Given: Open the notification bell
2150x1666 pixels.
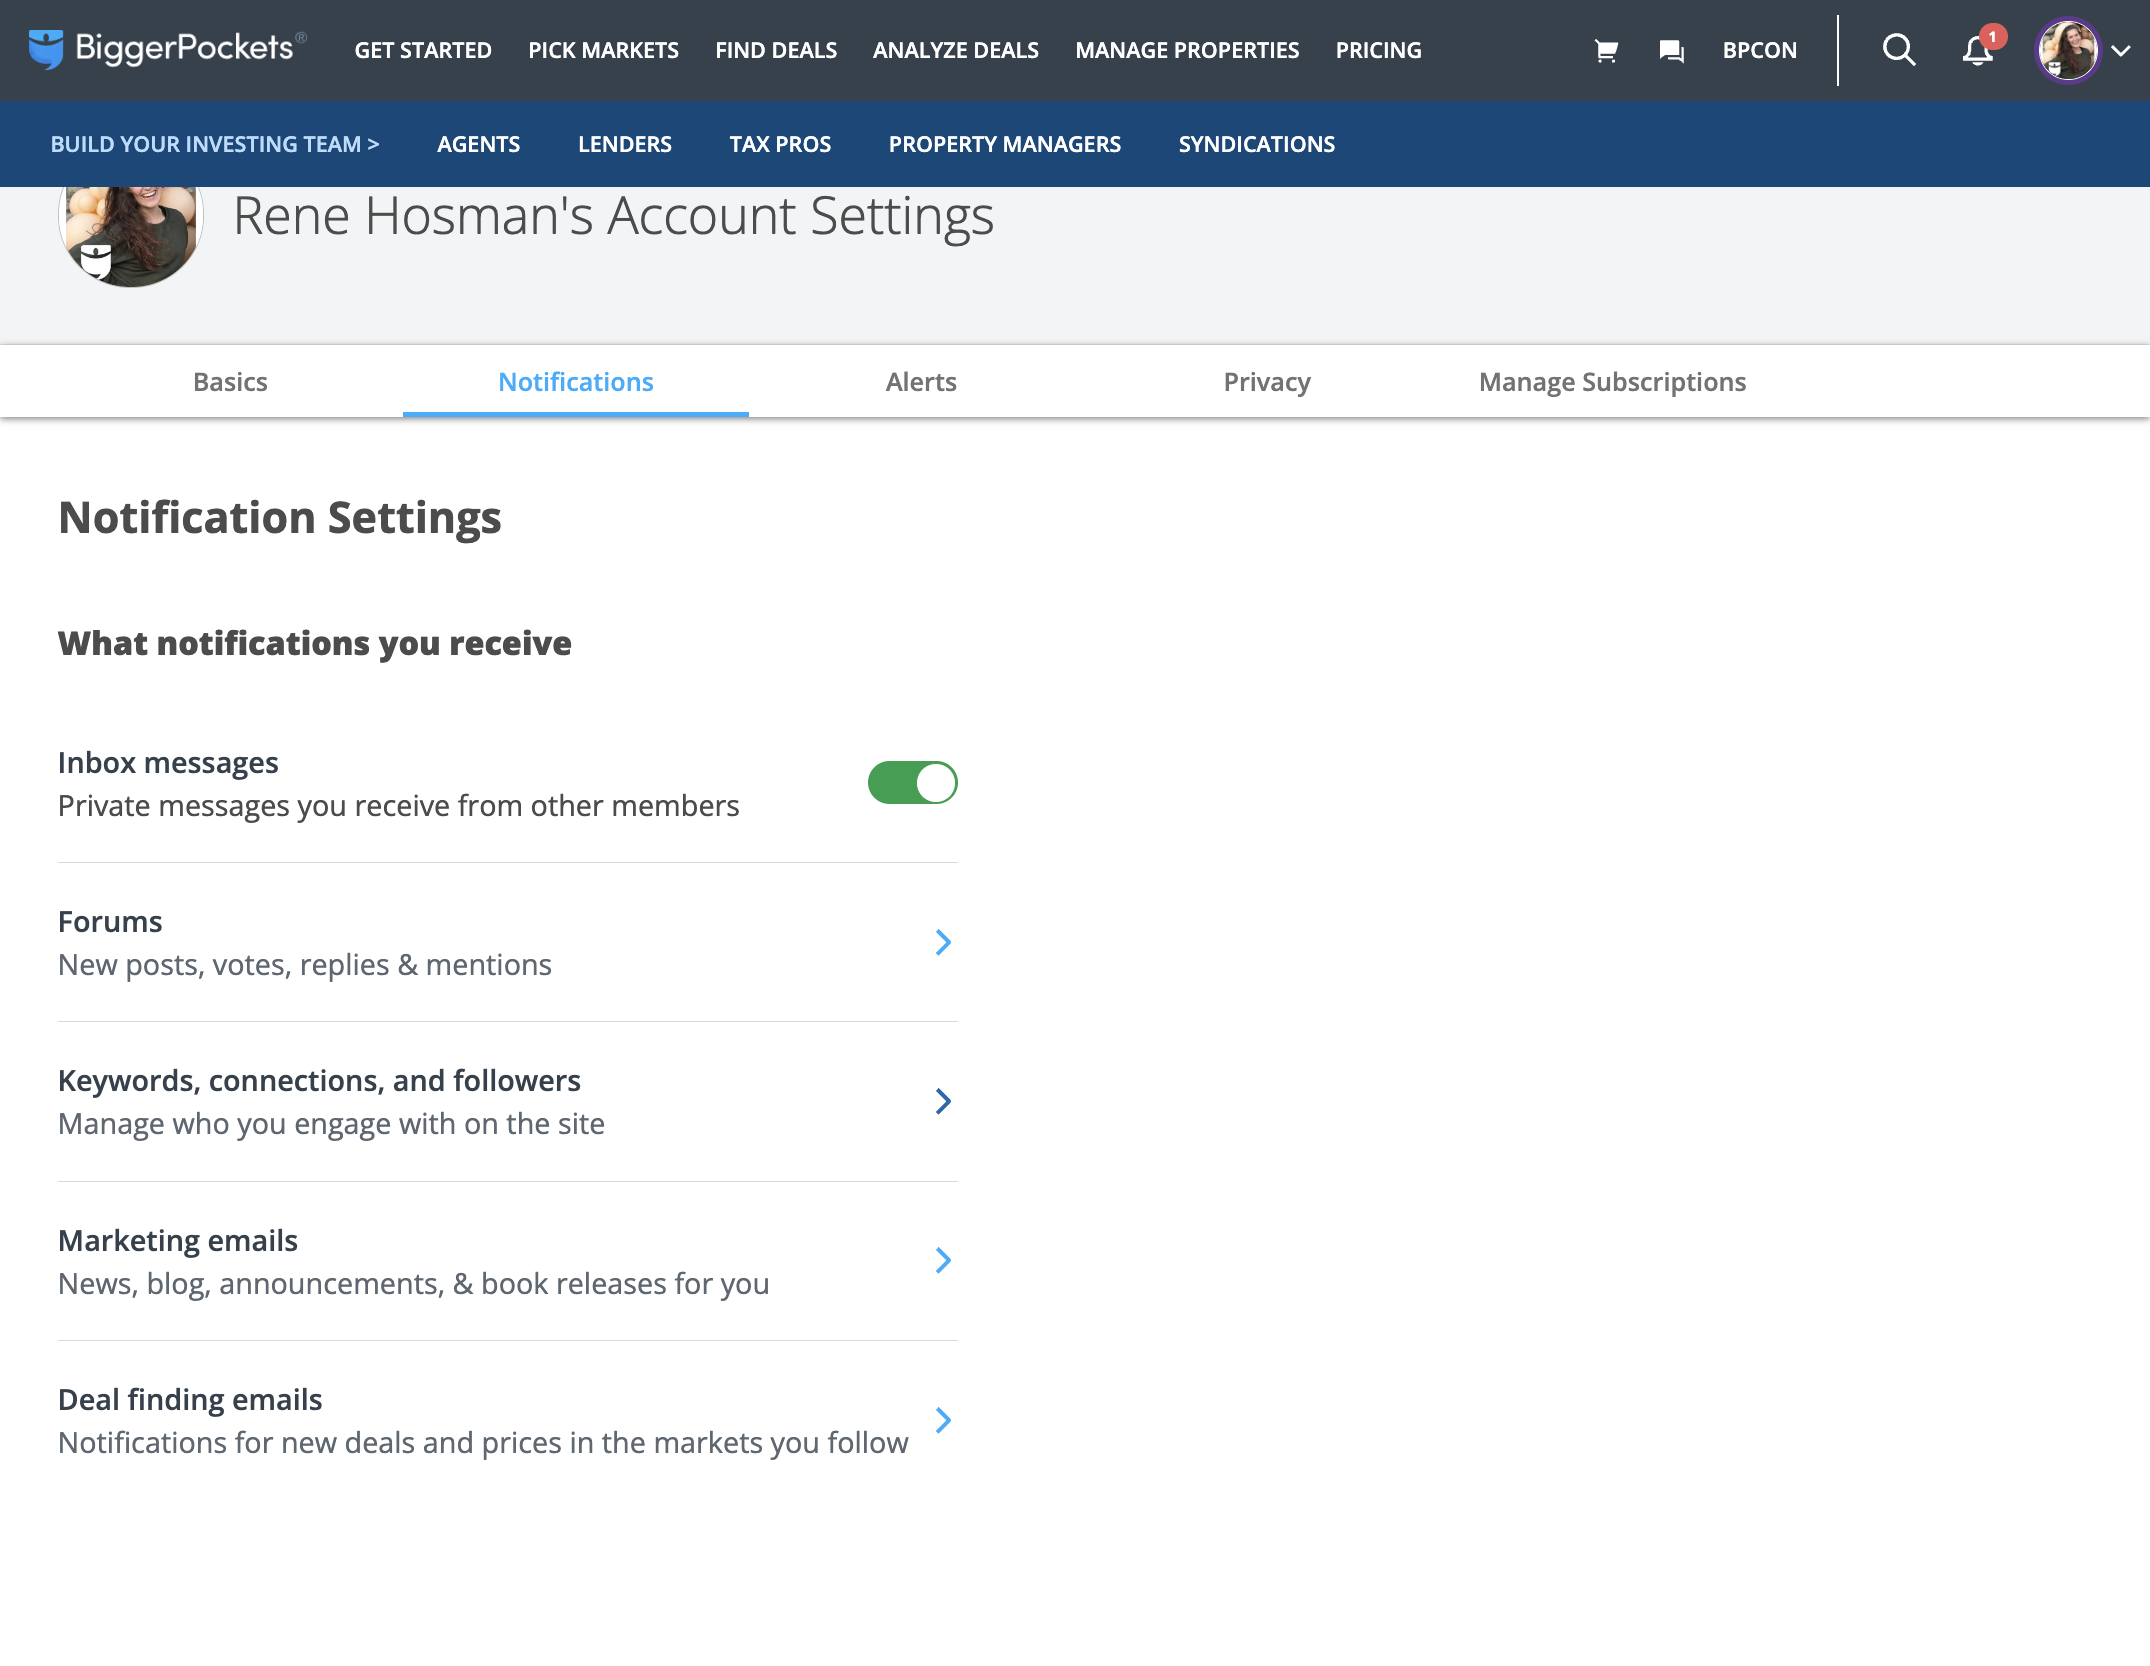Looking at the screenshot, I should 1979,49.
